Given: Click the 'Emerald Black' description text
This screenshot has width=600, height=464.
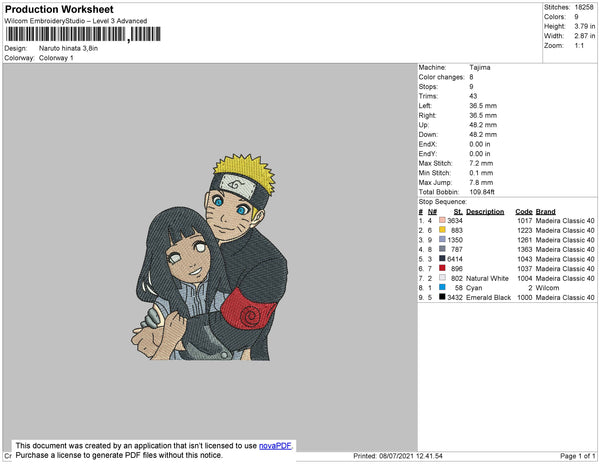Looking at the screenshot, I should (x=489, y=298).
